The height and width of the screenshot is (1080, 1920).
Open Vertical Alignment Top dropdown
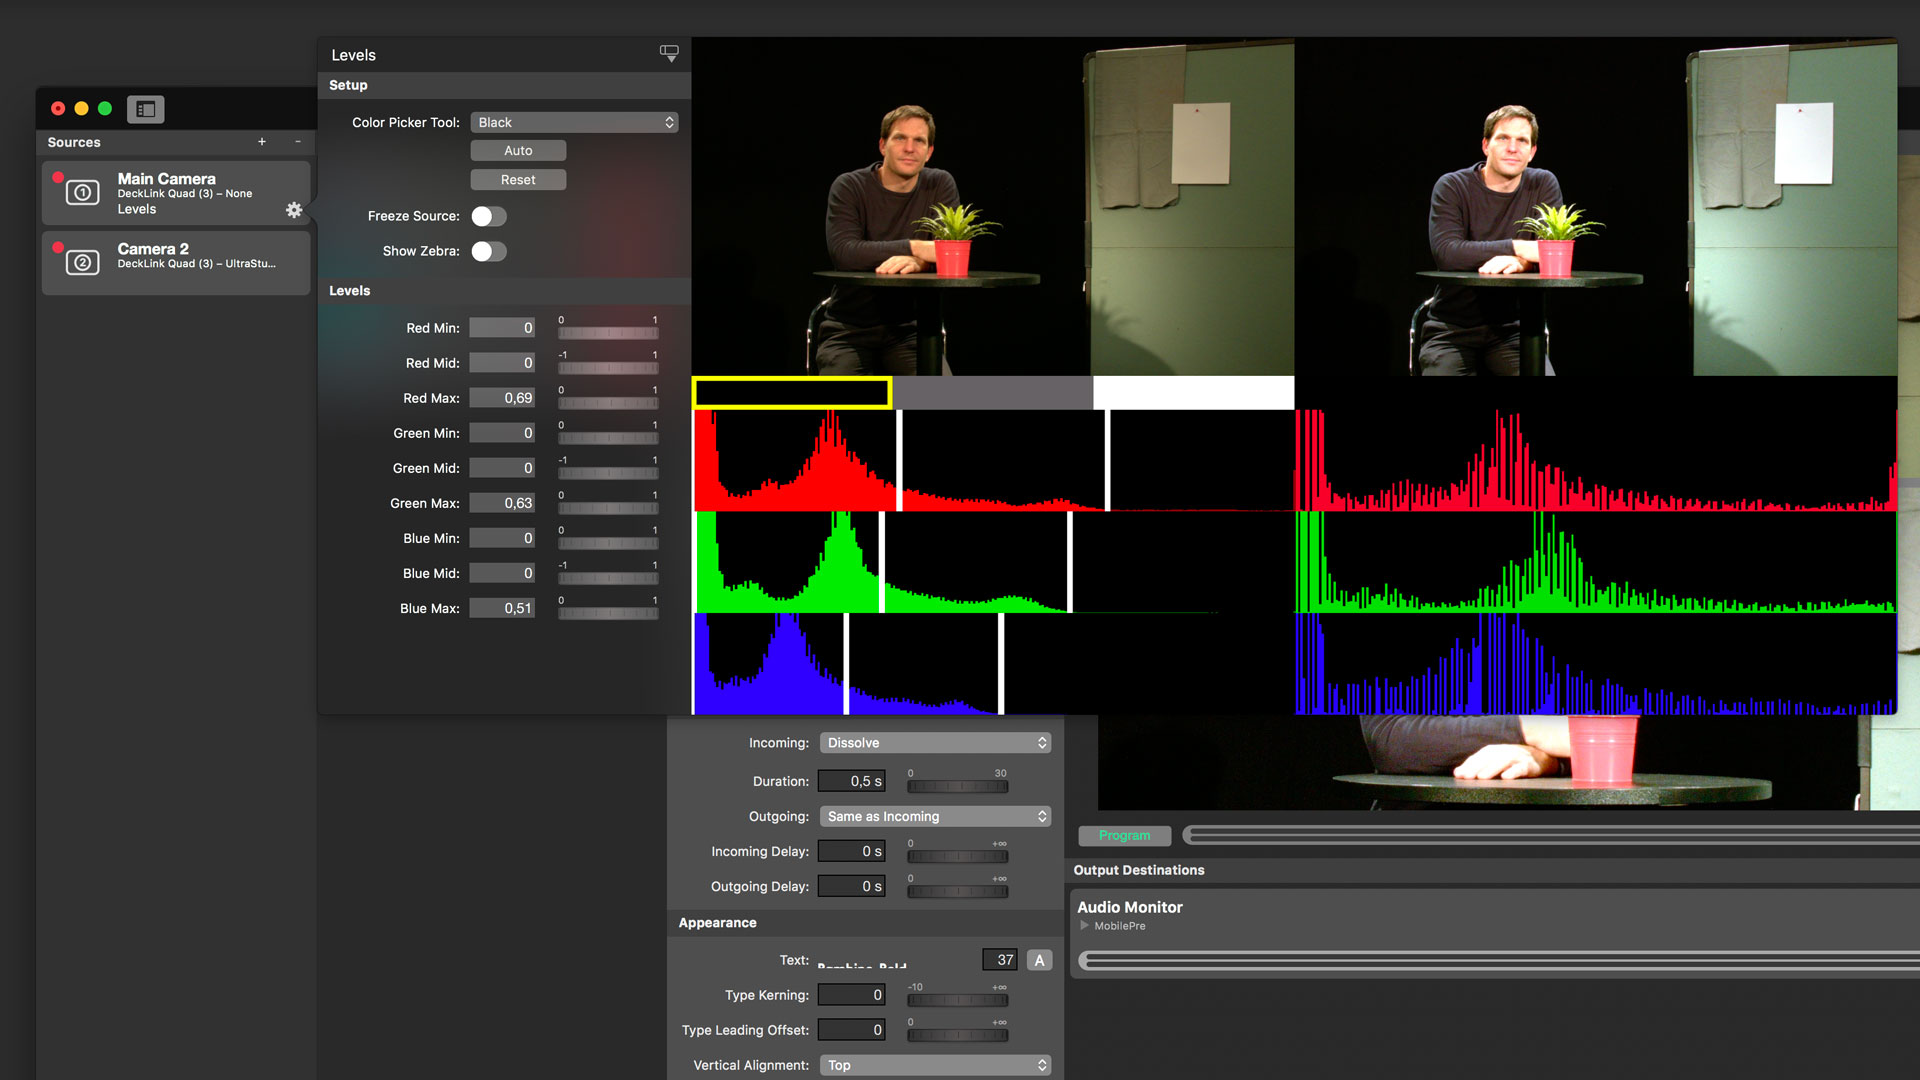click(x=935, y=1065)
